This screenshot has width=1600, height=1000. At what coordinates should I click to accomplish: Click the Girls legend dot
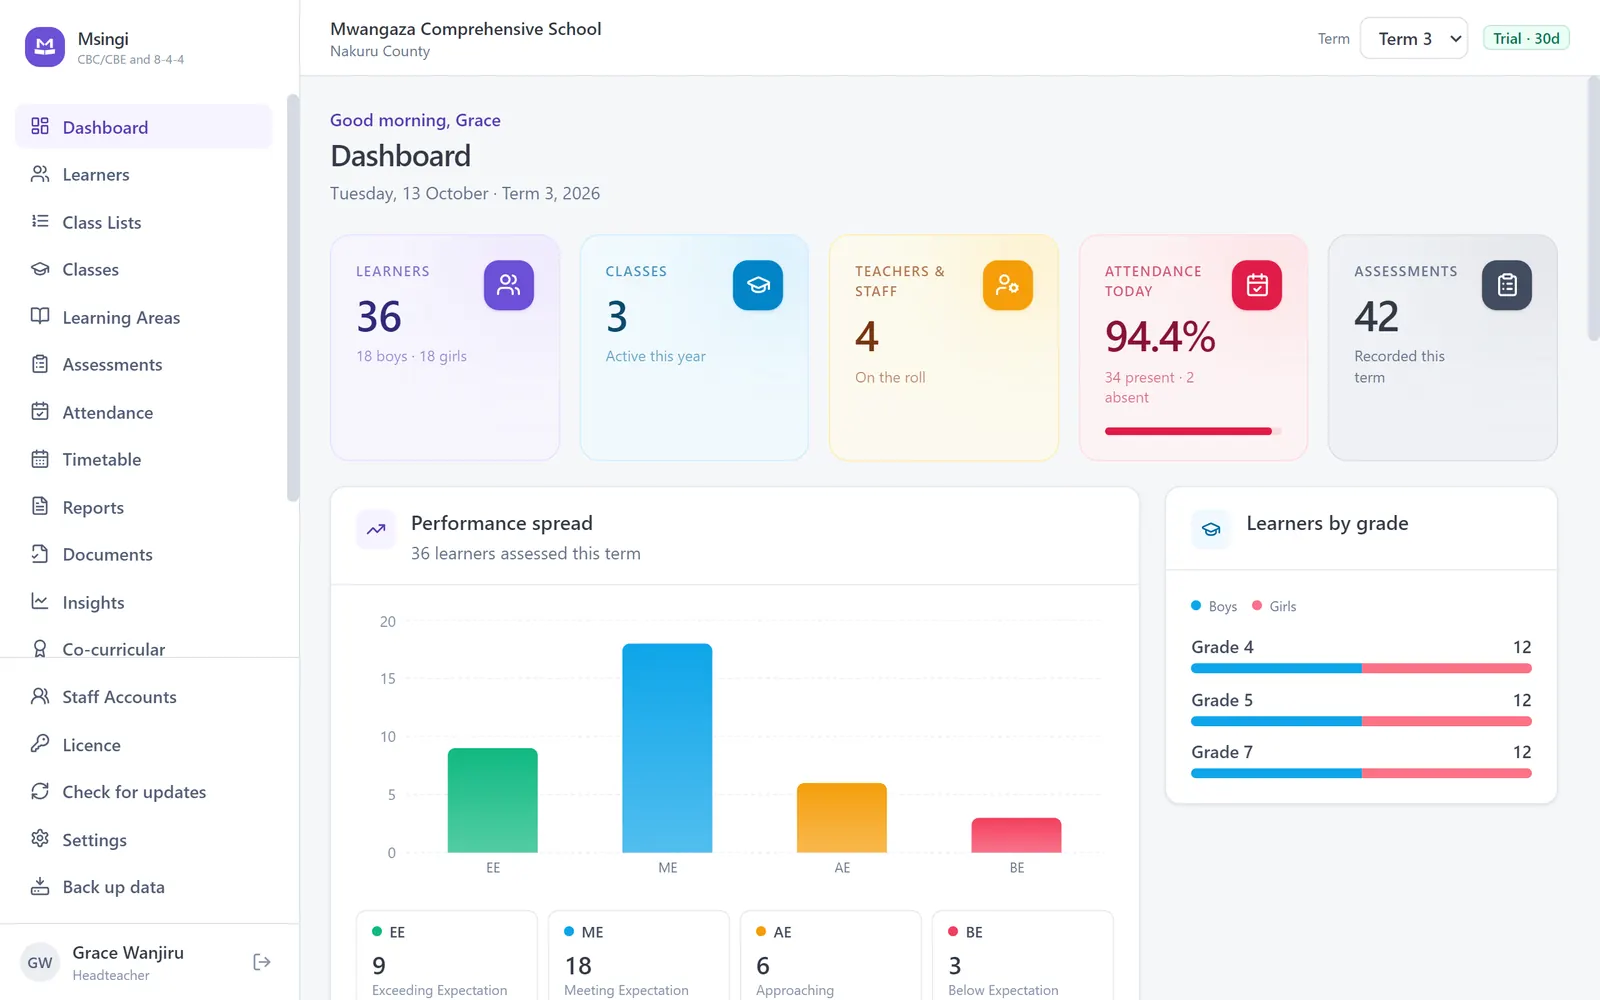tap(1257, 605)
